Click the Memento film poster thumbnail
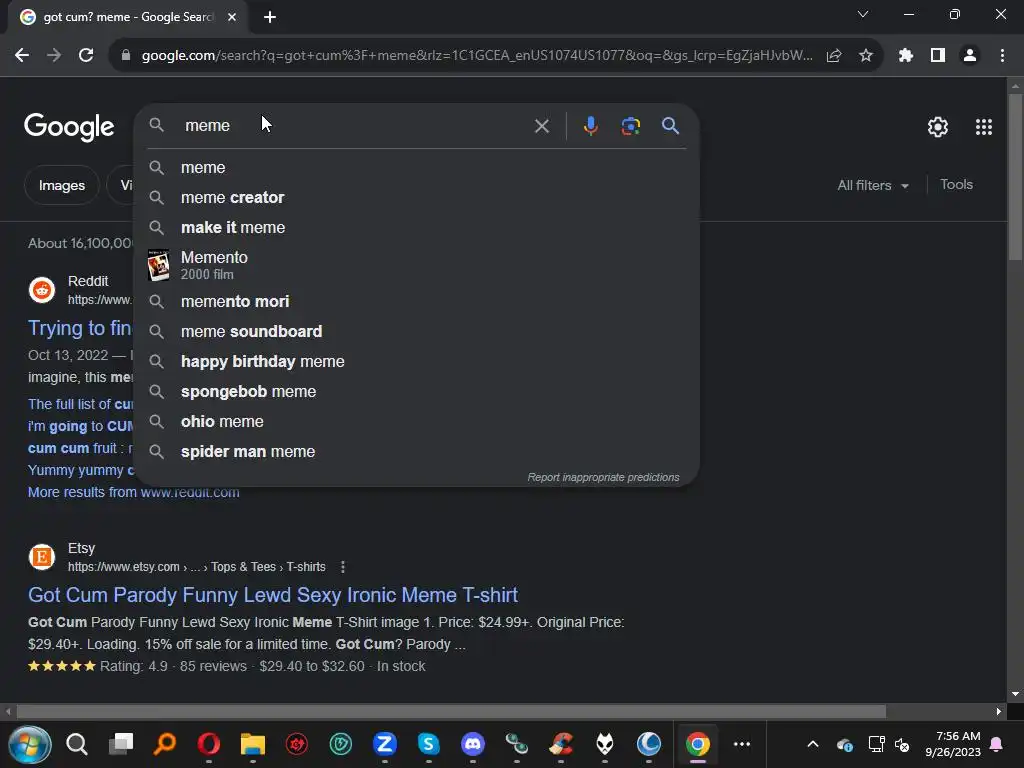 point(158,265)
